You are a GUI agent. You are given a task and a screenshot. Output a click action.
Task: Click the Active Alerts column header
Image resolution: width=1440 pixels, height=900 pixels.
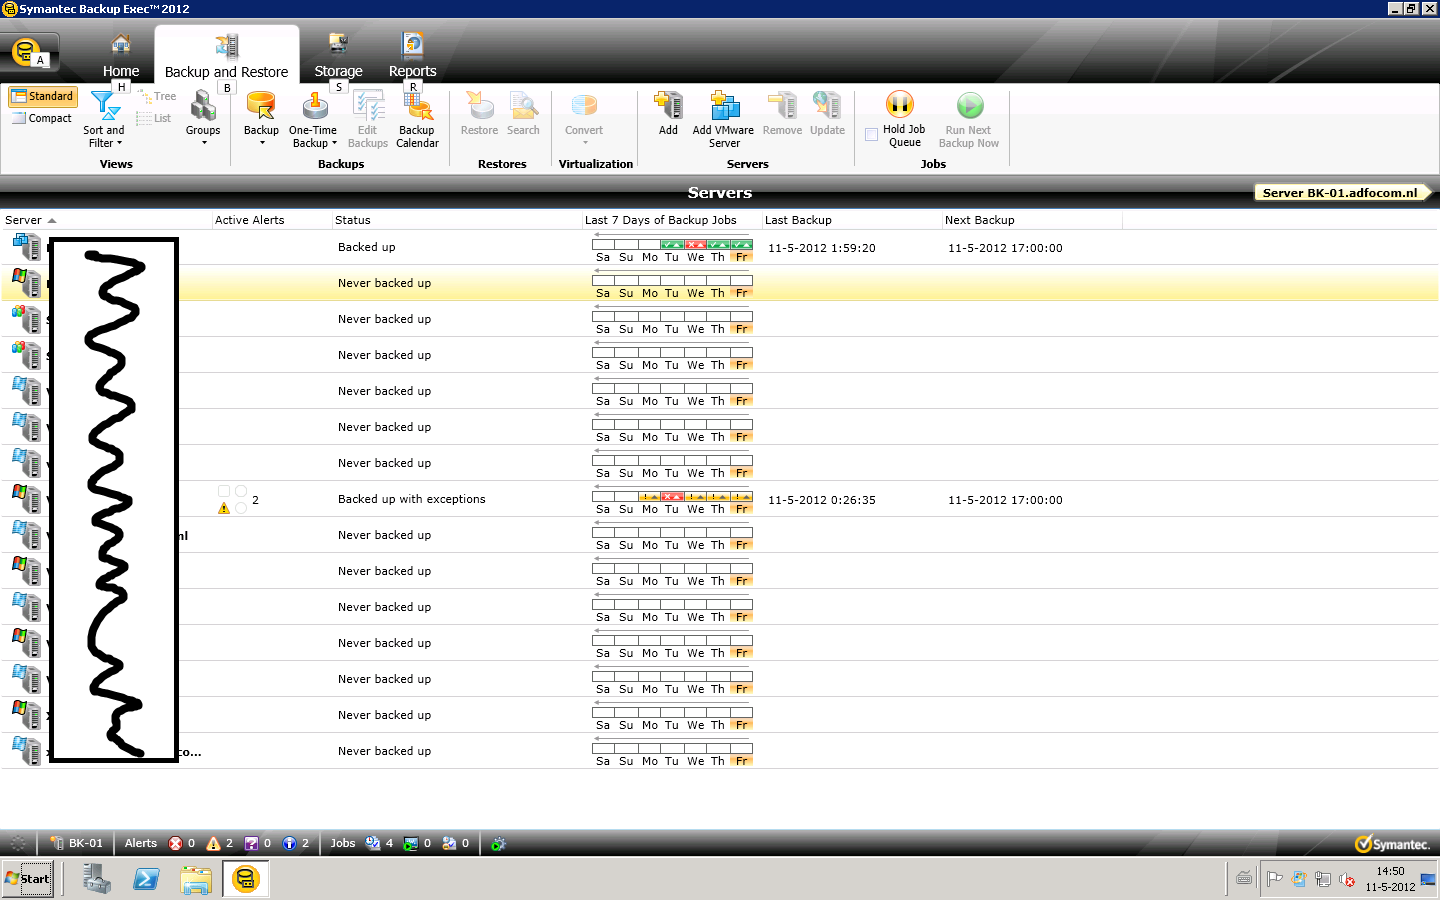pyautogui.click(x=271, y=220)
